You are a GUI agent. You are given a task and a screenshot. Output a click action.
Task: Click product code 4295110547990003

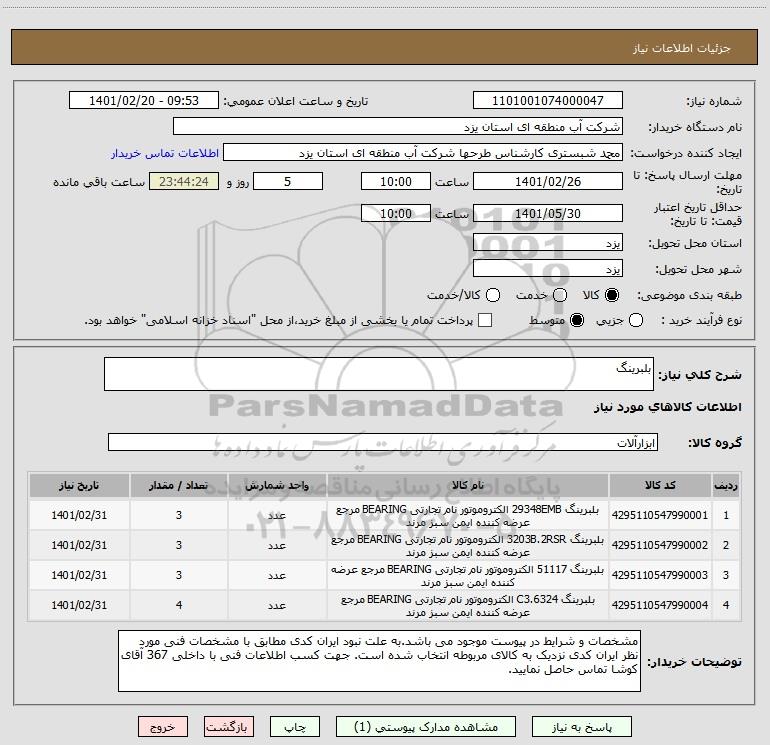660,575
